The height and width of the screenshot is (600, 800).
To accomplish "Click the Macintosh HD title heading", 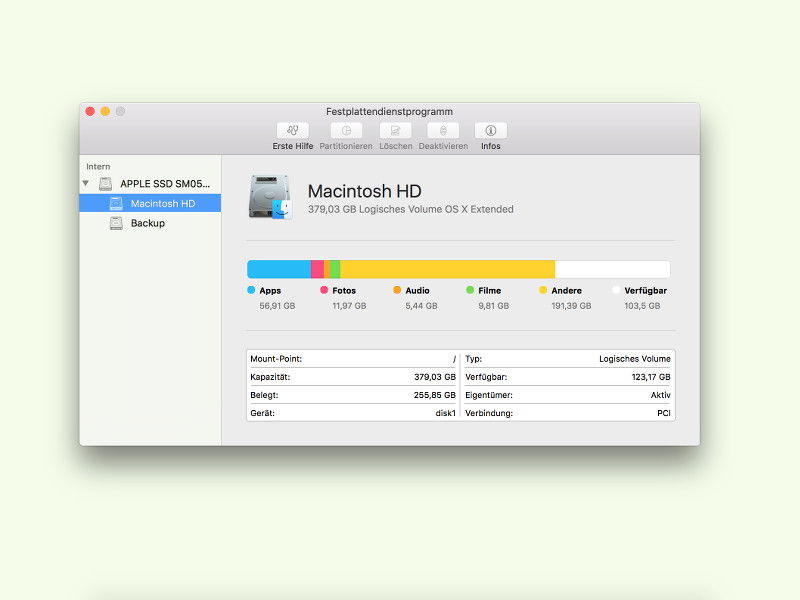I will click(364, 191).
